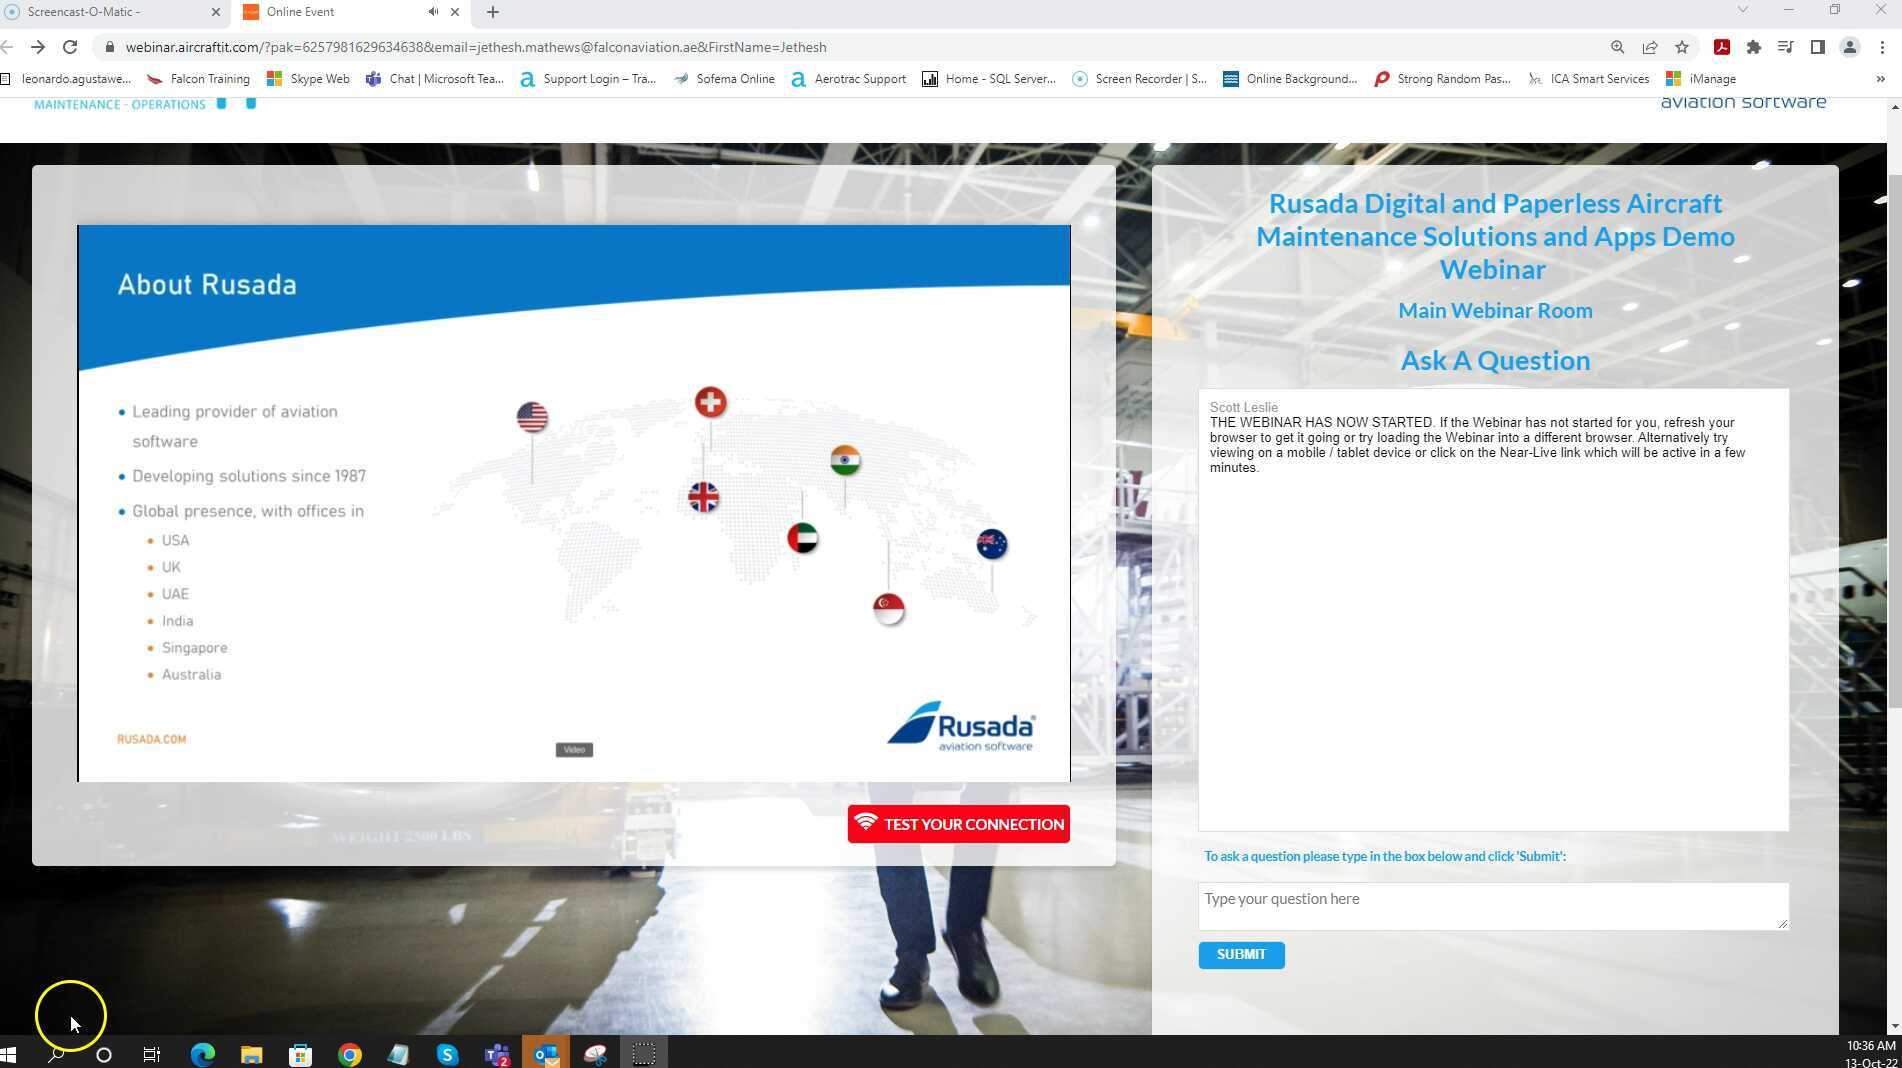Open the Sofema Online bookmark
This screenshot has width=1902, height=1068.
click(x=723, y=79)
